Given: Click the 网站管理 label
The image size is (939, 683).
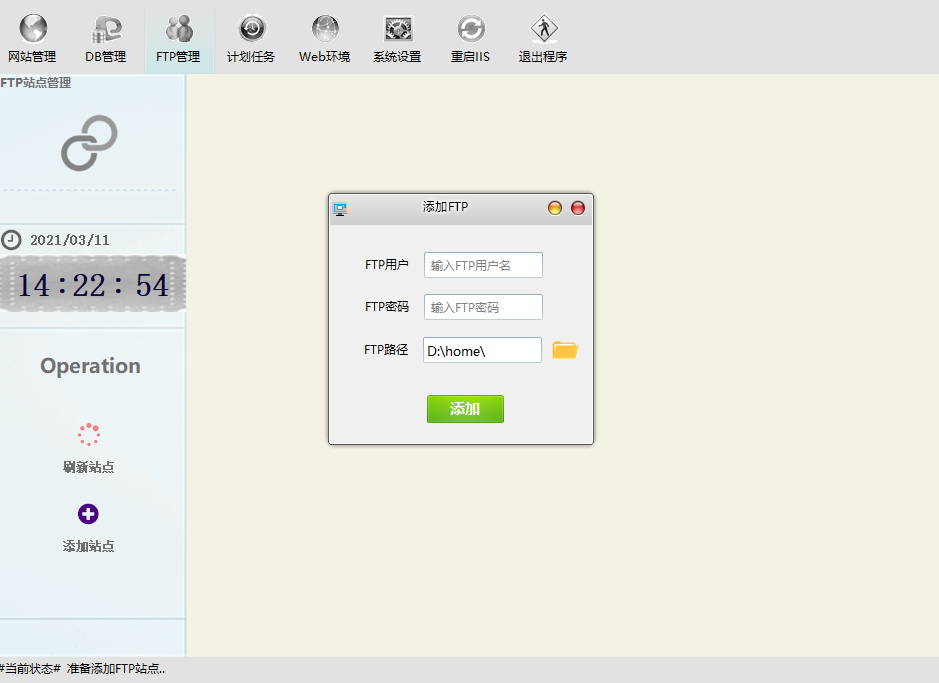Looking at the screenshot, I should pos(32,57).
